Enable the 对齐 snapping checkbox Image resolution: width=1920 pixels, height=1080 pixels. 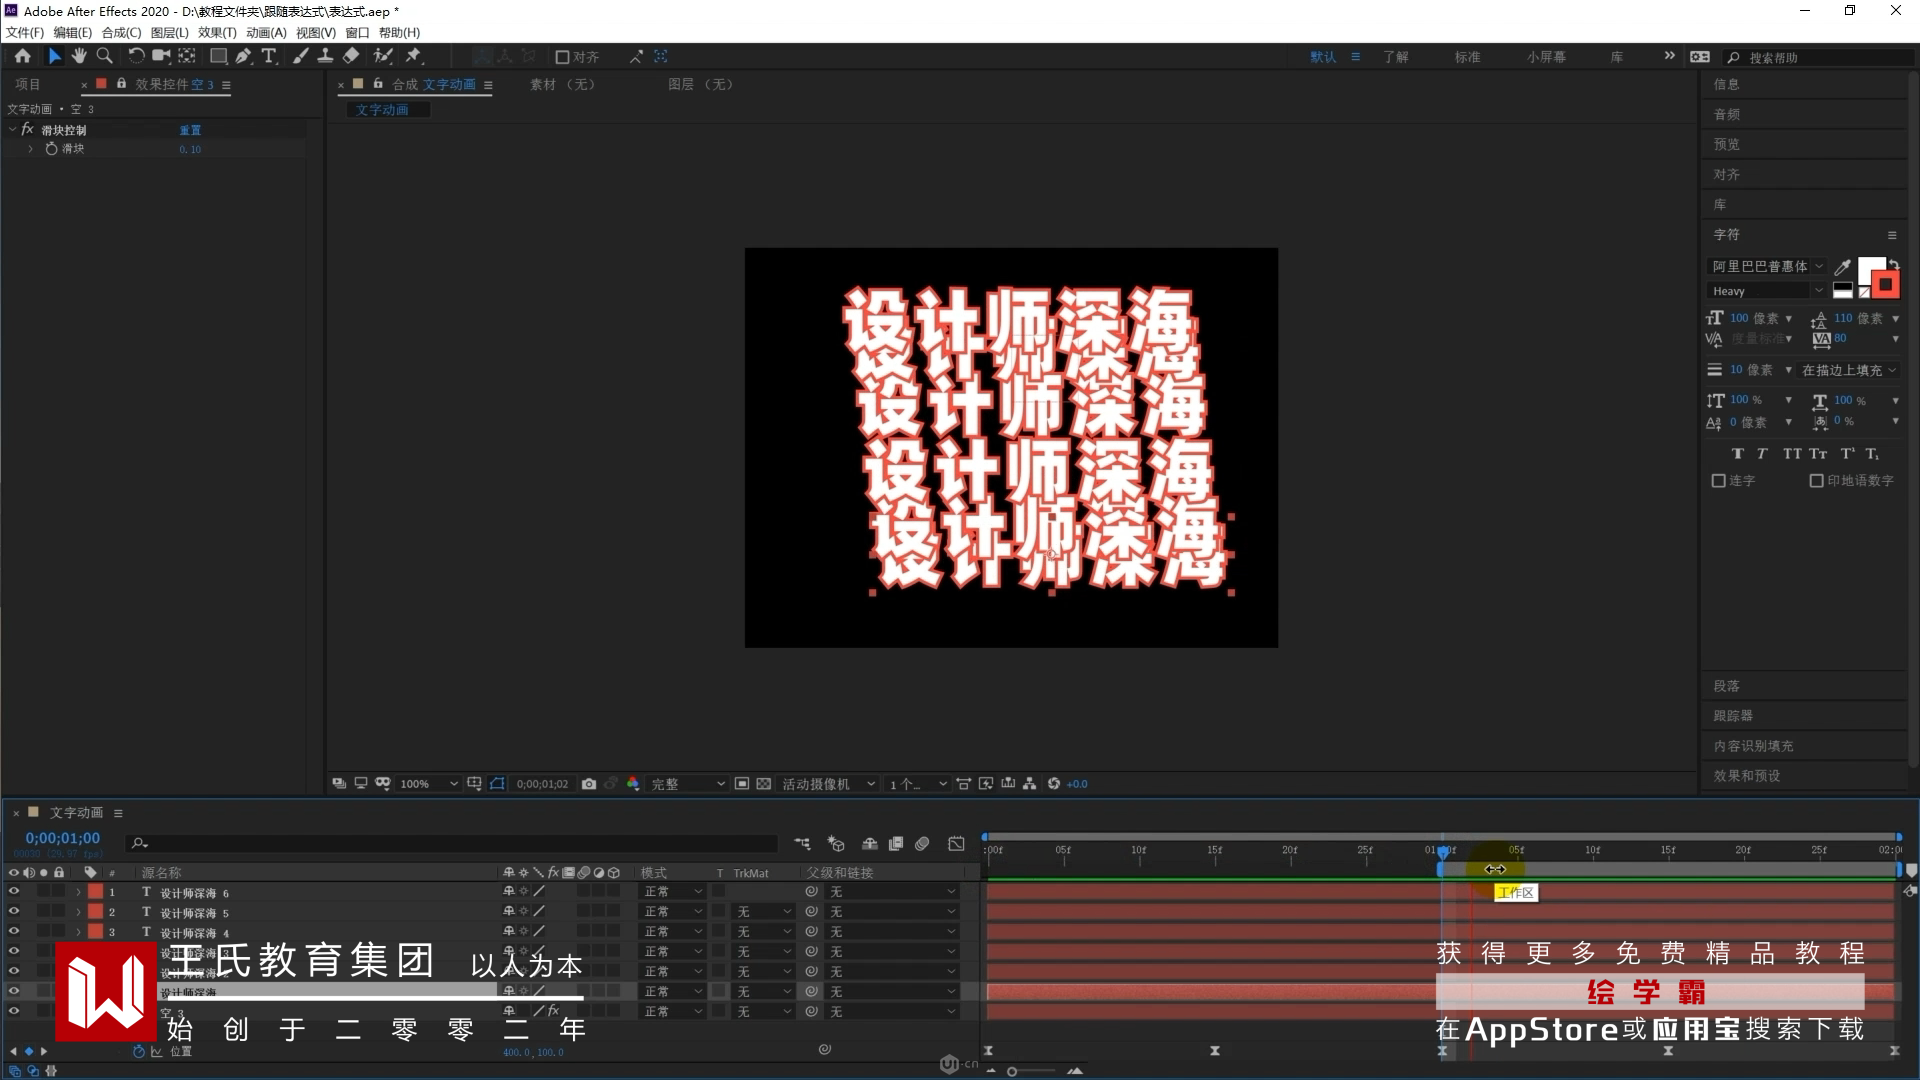click(x=562, y=57)
